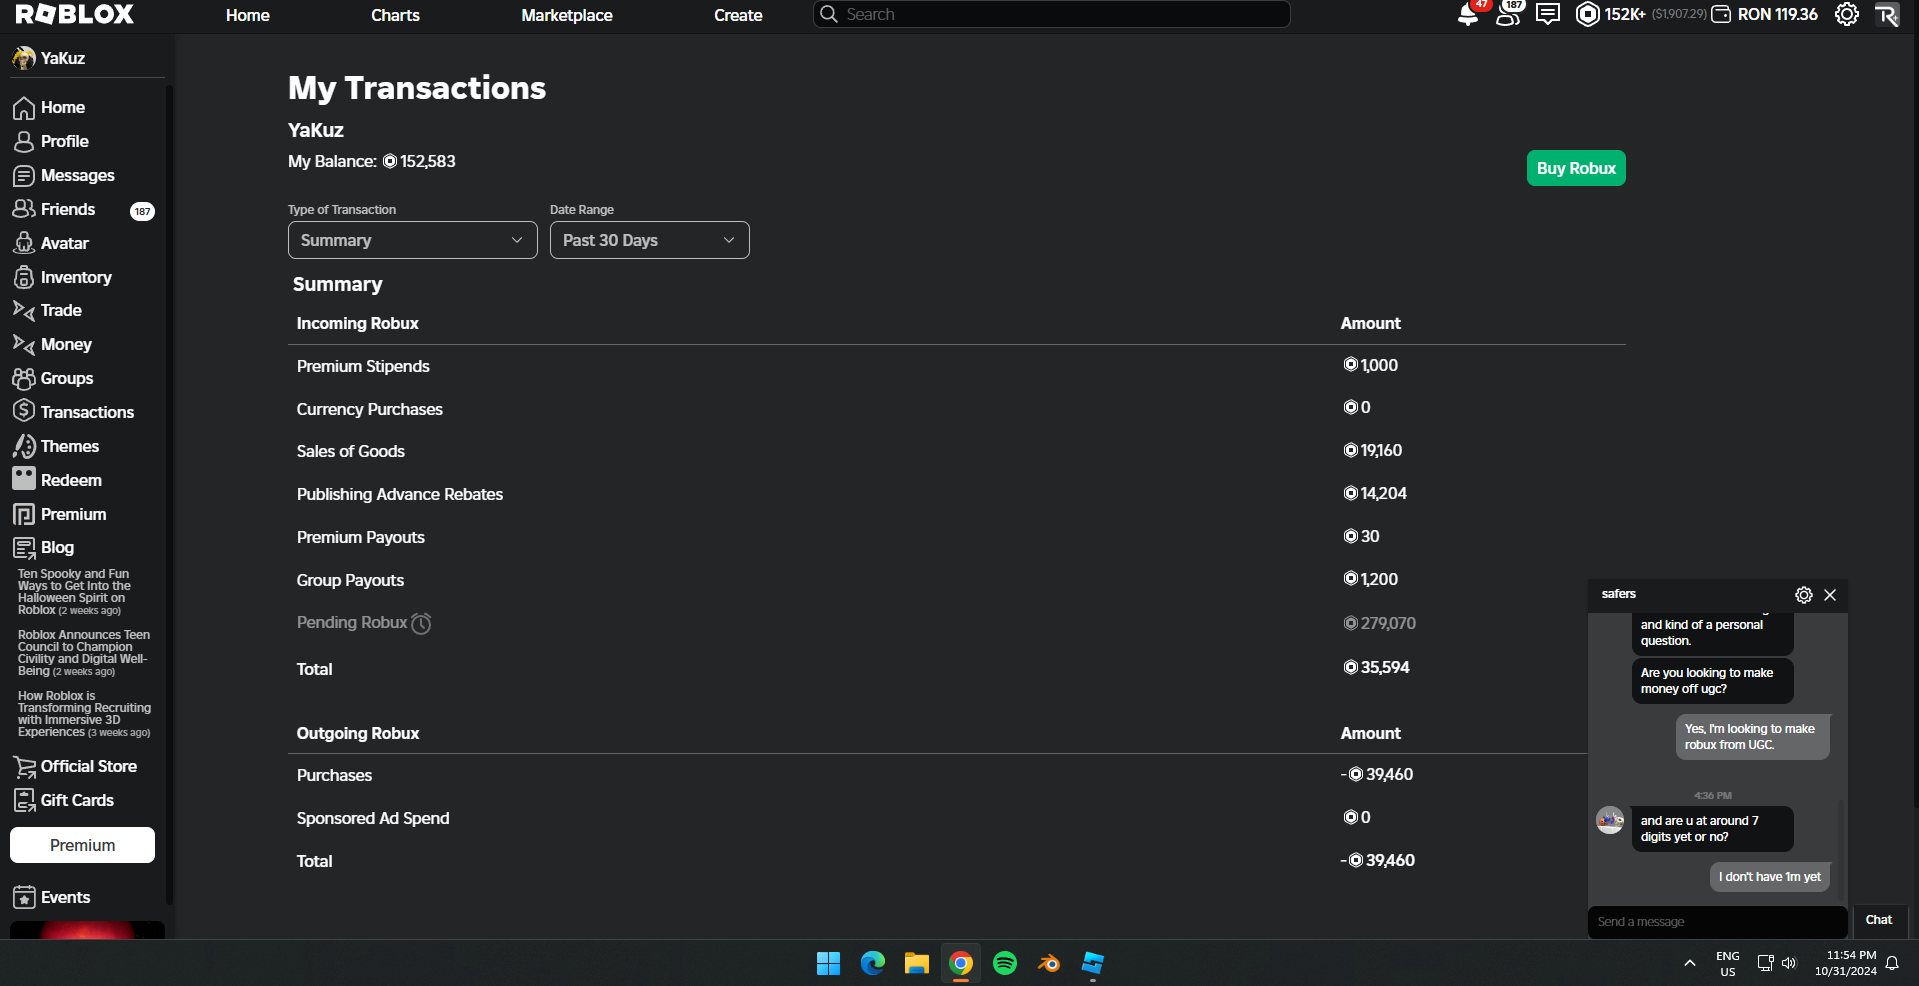Open the Ten Spooky and Fun Ways blog post
The width and height of the screenshot is (1919, 986).
tap(74, 592)
